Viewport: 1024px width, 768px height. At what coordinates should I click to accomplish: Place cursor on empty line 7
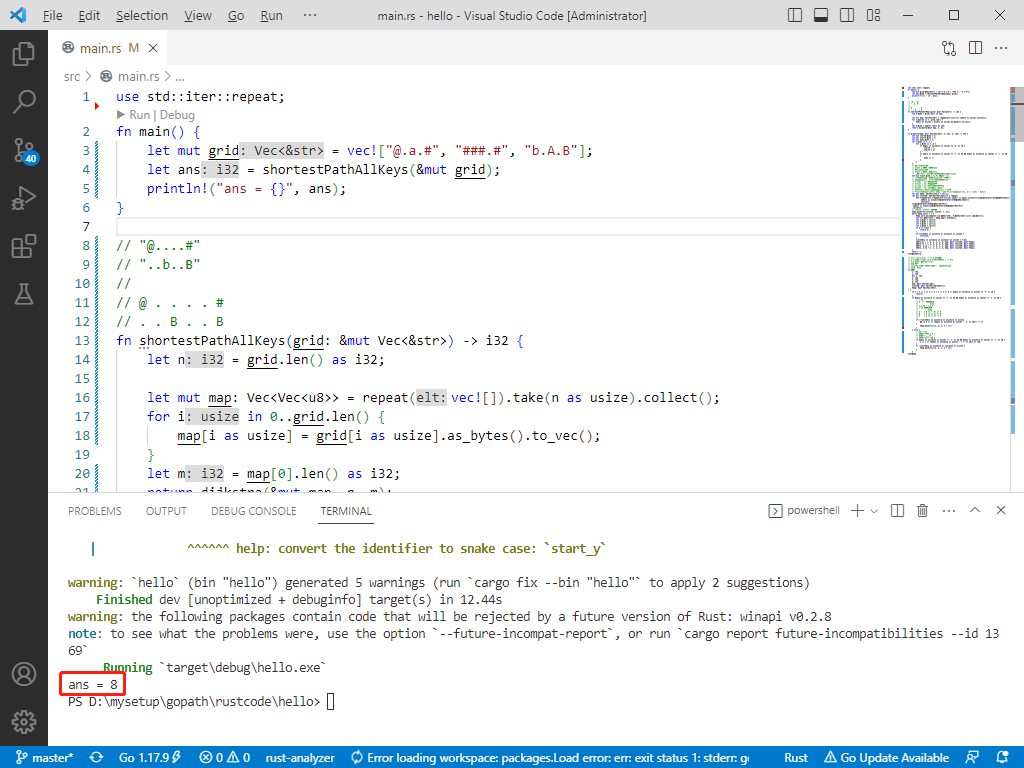(508, 227)
